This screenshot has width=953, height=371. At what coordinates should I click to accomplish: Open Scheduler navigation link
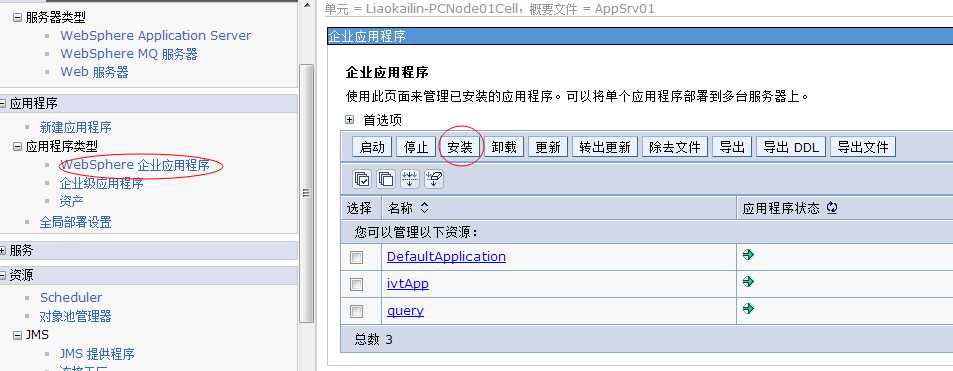pyautogui.click(x=71, y=297)
